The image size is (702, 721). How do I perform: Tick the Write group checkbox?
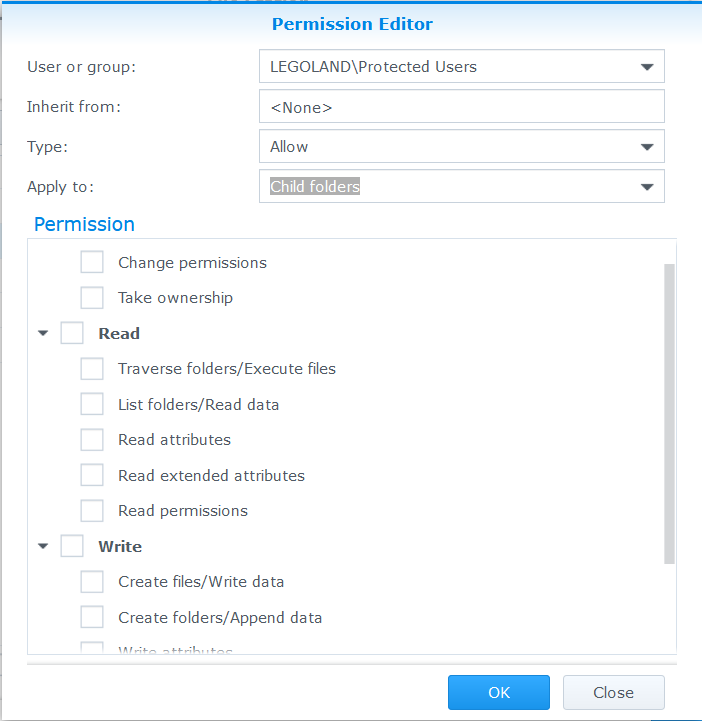pos(72,546)
